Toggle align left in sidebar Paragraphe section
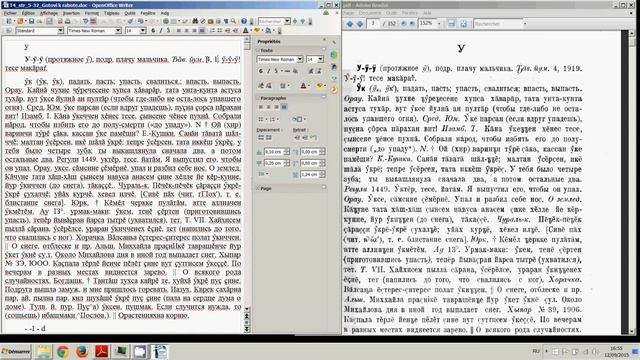Screen dimensions: 640x360 pyautogui.click(x=261, y=107)
